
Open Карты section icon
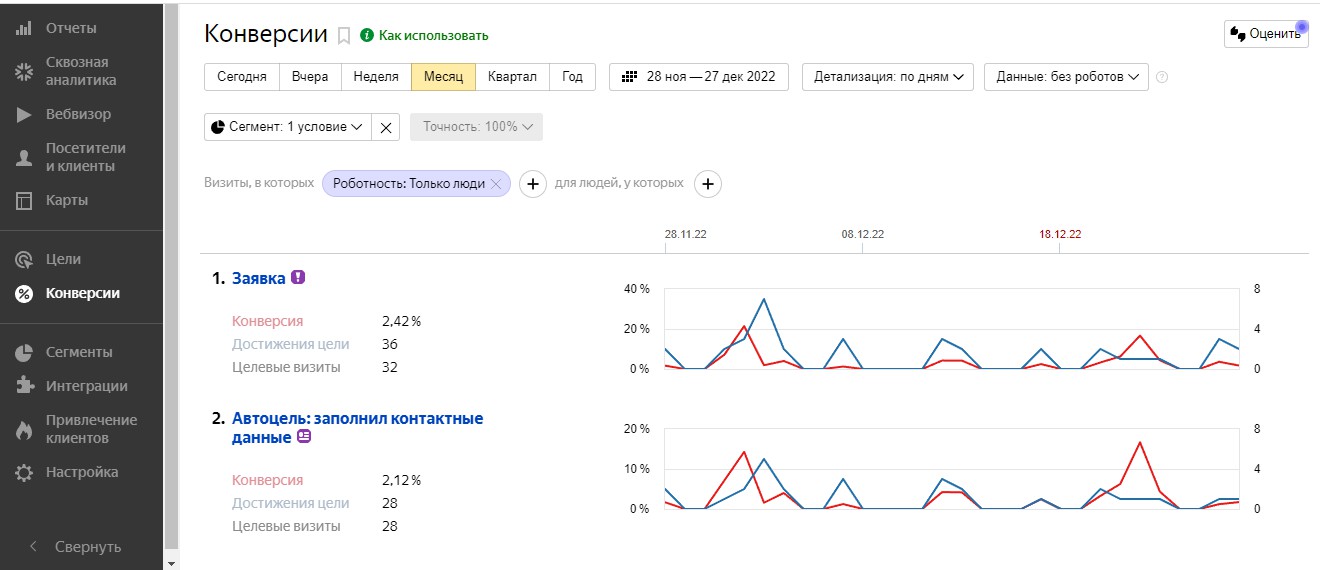(x=24, y=200)
